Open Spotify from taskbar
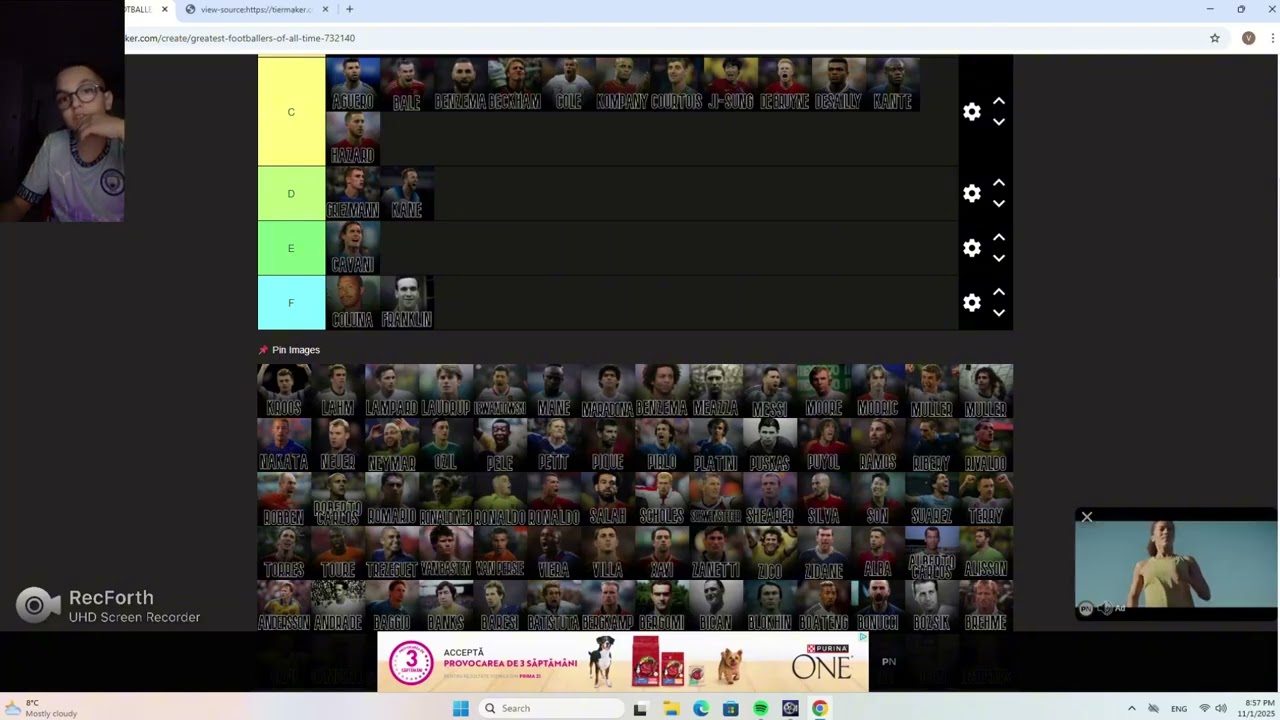 tap(760, 708)
